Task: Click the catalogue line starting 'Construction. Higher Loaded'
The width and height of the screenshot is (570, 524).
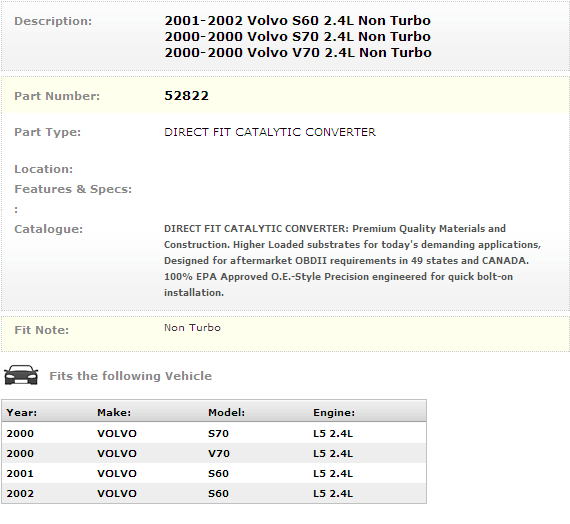Action: pos(352,245)
